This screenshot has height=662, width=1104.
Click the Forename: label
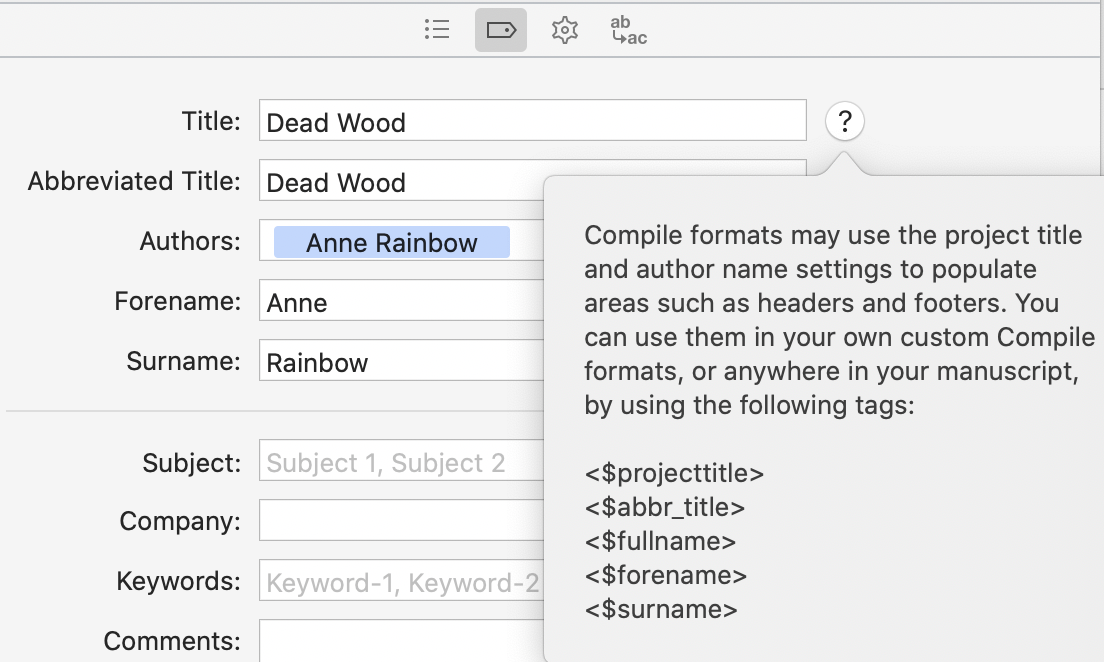click(x=177, y=301)
